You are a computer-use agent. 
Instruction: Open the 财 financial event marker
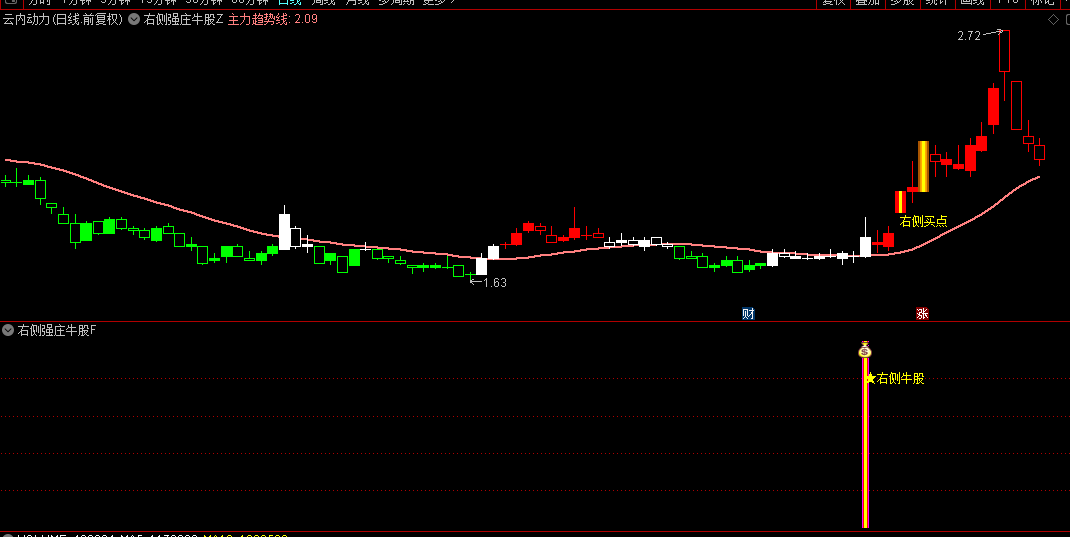(748, 314)
